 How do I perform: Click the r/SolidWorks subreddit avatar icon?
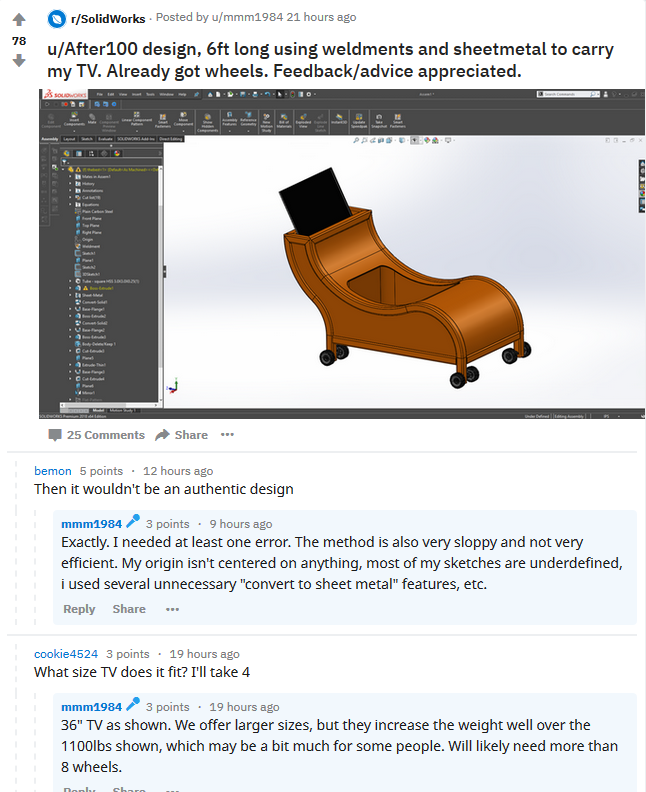[x=54, y=18]
